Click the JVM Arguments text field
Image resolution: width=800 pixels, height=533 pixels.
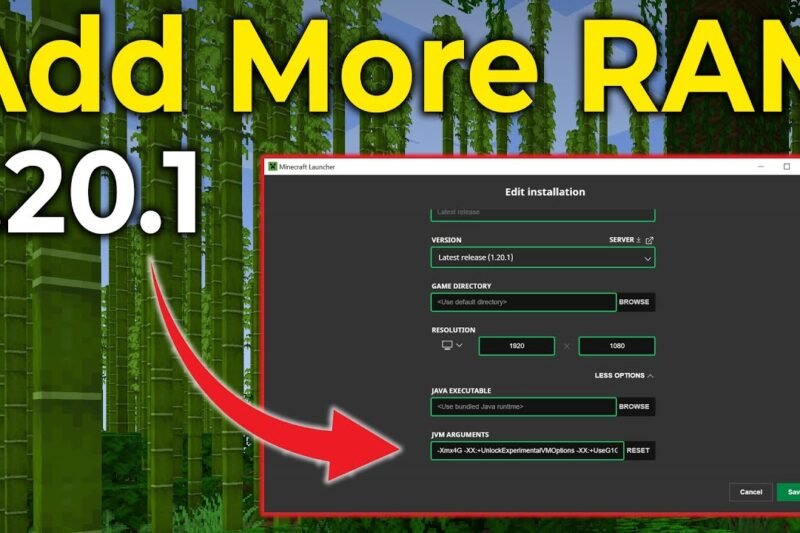(x=527, y=450)
